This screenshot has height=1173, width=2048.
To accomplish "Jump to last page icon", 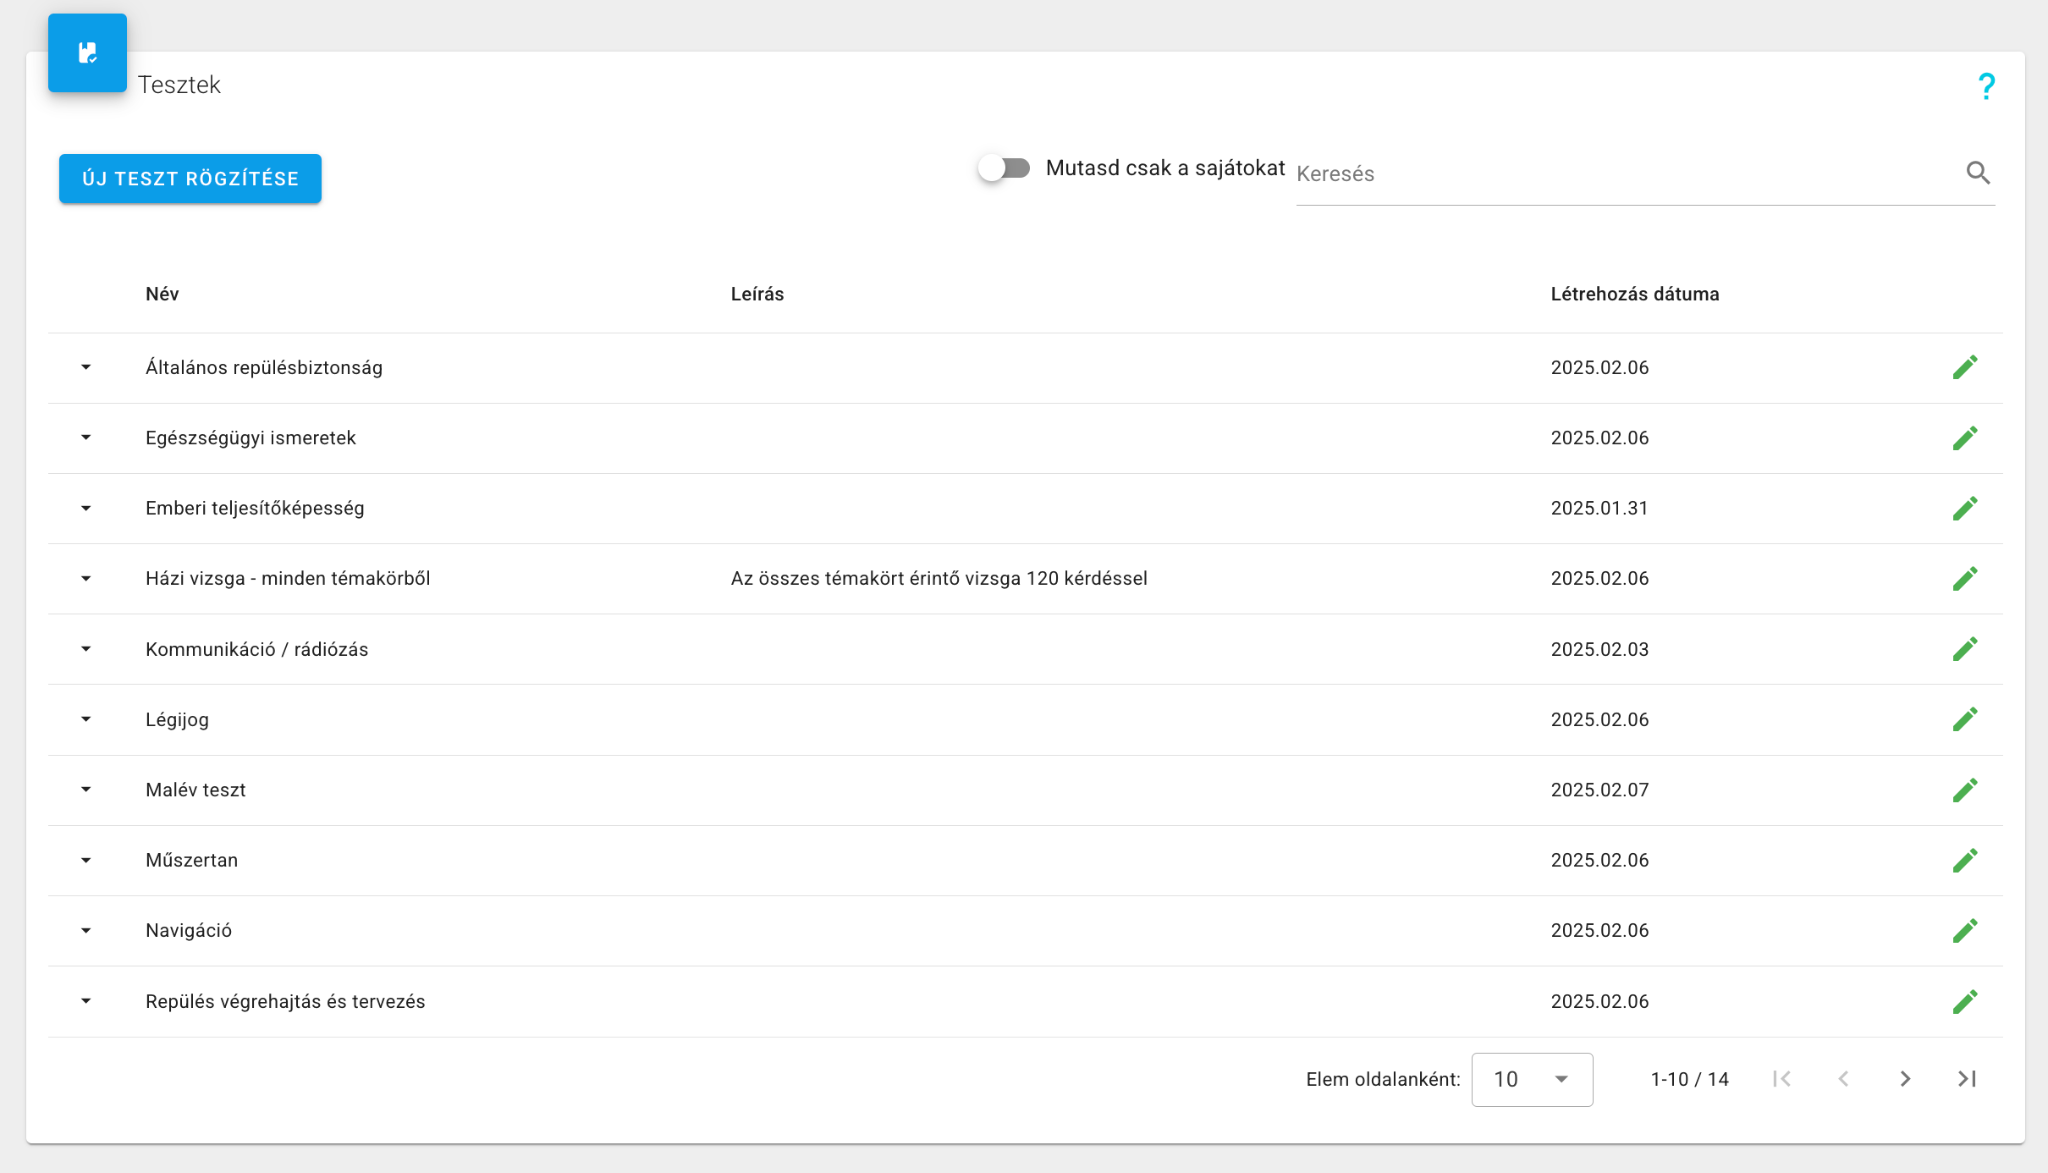I will [x=1966, y=1079].
